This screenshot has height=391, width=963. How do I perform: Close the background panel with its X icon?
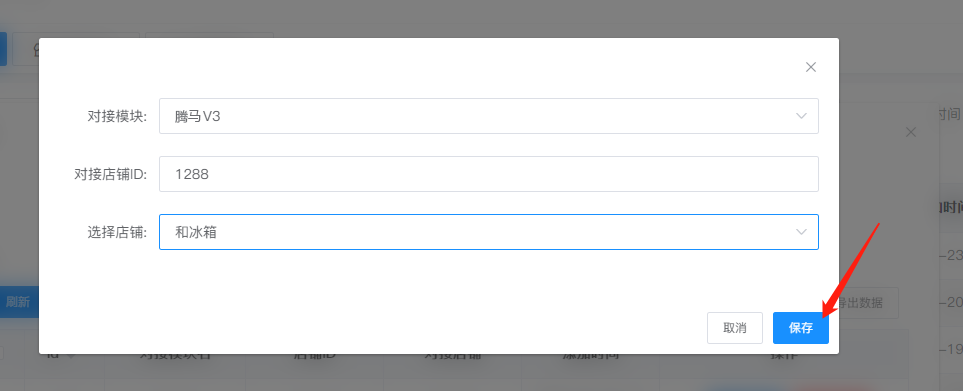[x=911, y=132]
